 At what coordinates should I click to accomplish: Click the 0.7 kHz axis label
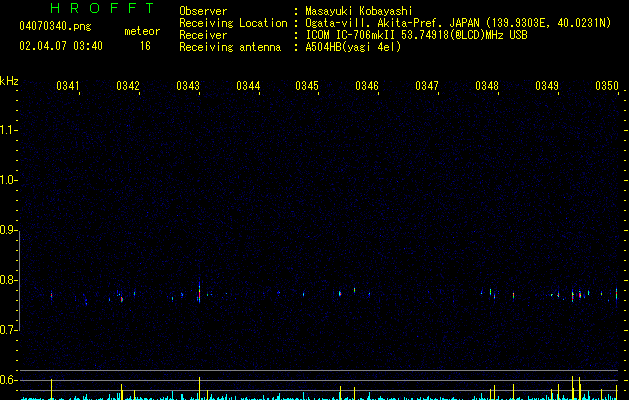coord(8,330)
